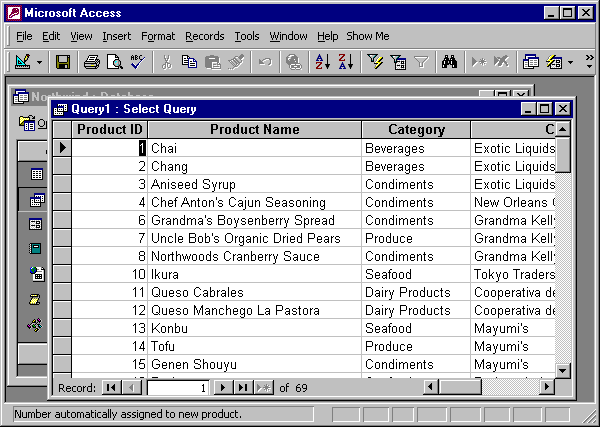Click the New Object AutoForm icon
Viewport: 600px width, 427px height.
pos(554,62)
